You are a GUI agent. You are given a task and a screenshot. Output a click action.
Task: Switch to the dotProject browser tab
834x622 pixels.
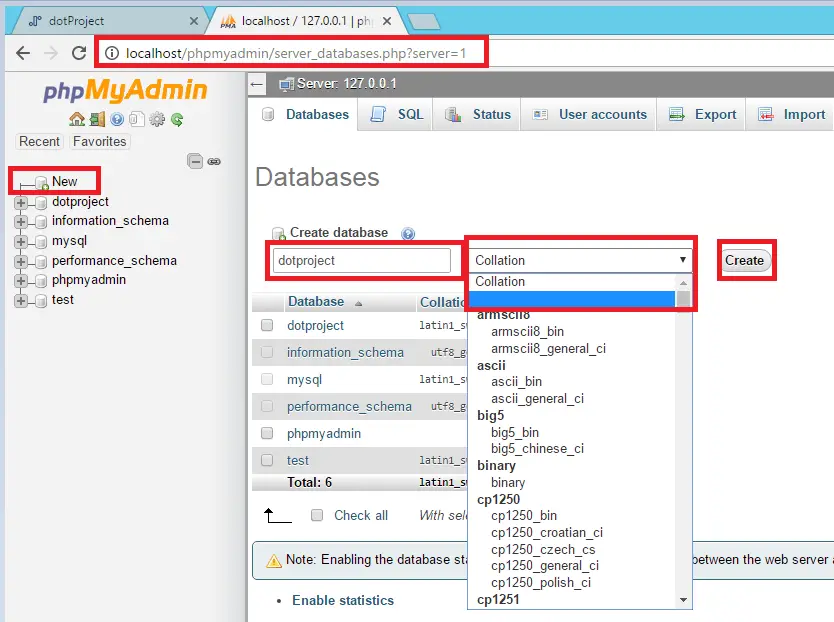coord(109,21)
